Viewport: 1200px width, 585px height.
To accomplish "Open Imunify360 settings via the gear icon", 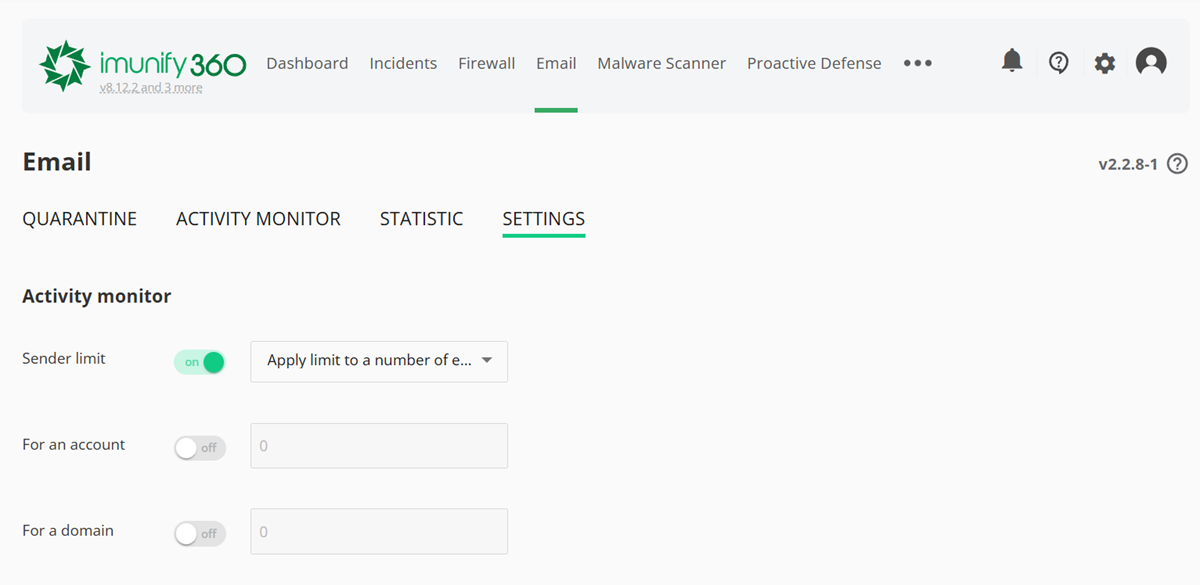I will 1104,62.
